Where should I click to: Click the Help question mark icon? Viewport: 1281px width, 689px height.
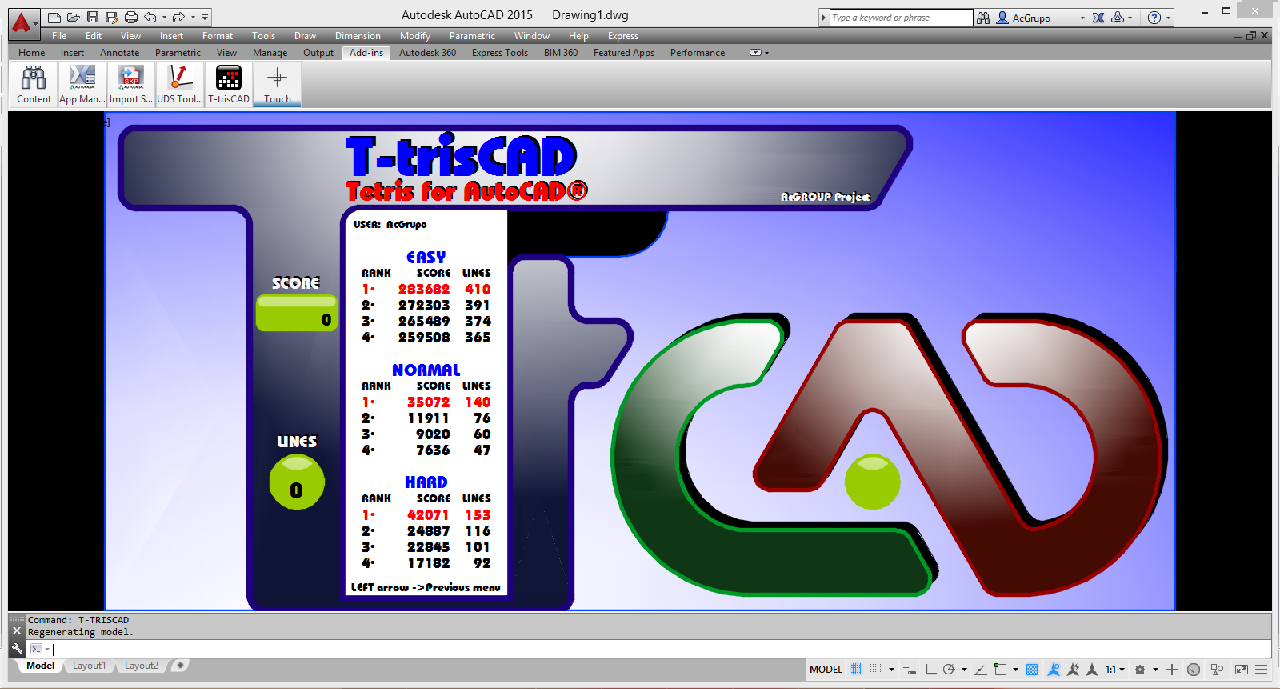point(1155,18)
